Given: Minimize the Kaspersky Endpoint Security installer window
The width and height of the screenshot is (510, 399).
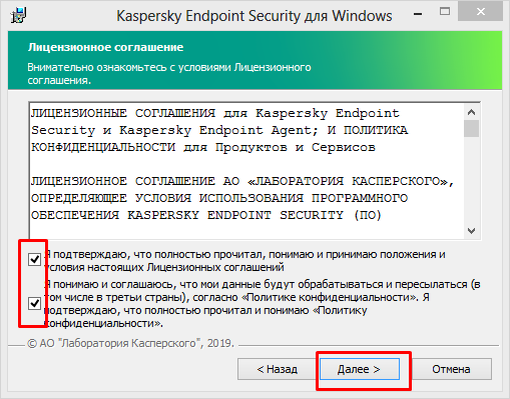Looking at the screenshot, I should pos(418,13).
